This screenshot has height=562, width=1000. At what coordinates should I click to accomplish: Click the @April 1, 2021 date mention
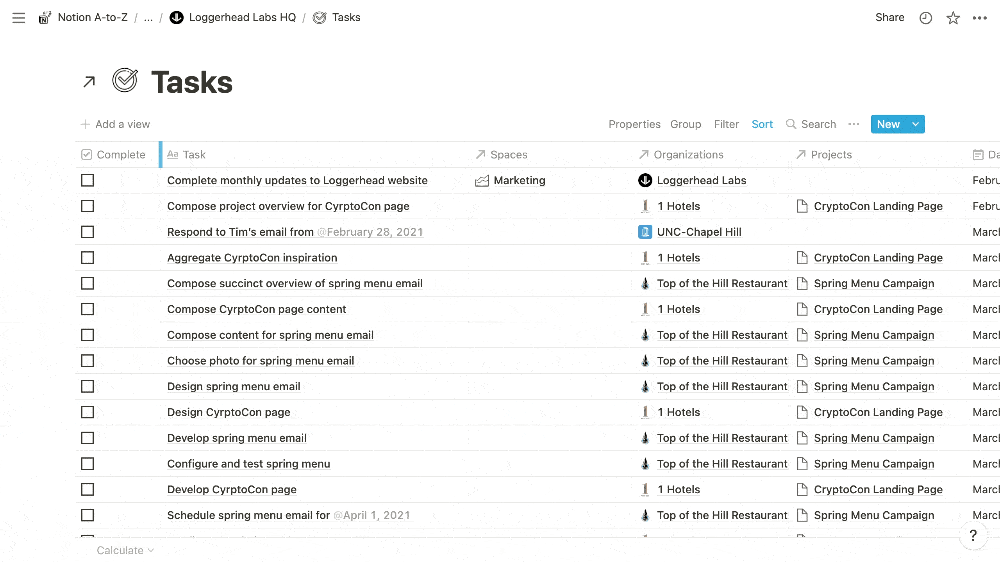(372, 515)
